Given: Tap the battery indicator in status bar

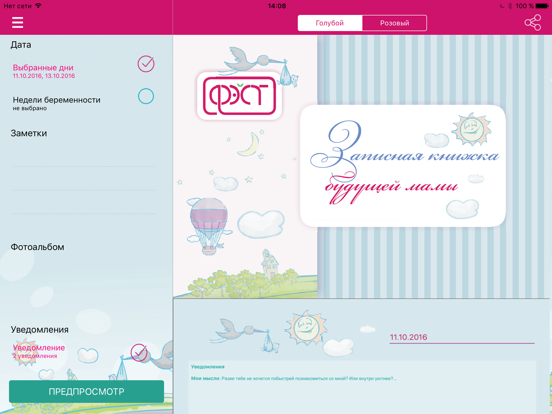Looking at the screenshot, I should point(542,6).
